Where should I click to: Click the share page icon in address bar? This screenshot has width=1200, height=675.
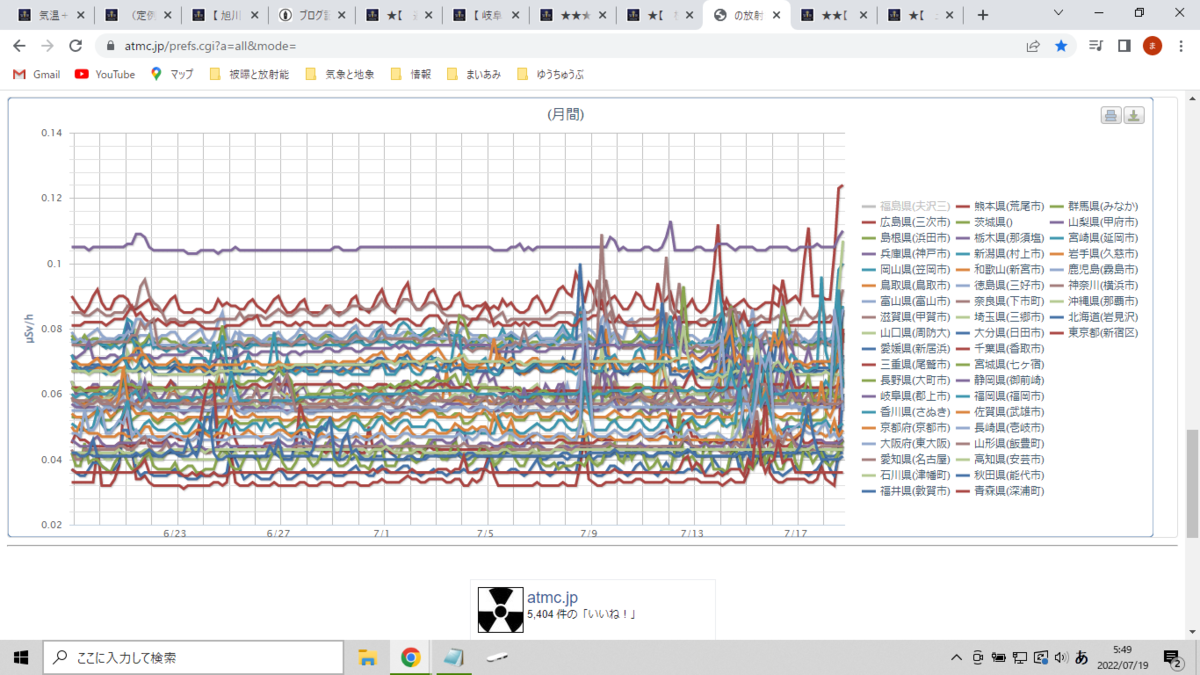1033,46
